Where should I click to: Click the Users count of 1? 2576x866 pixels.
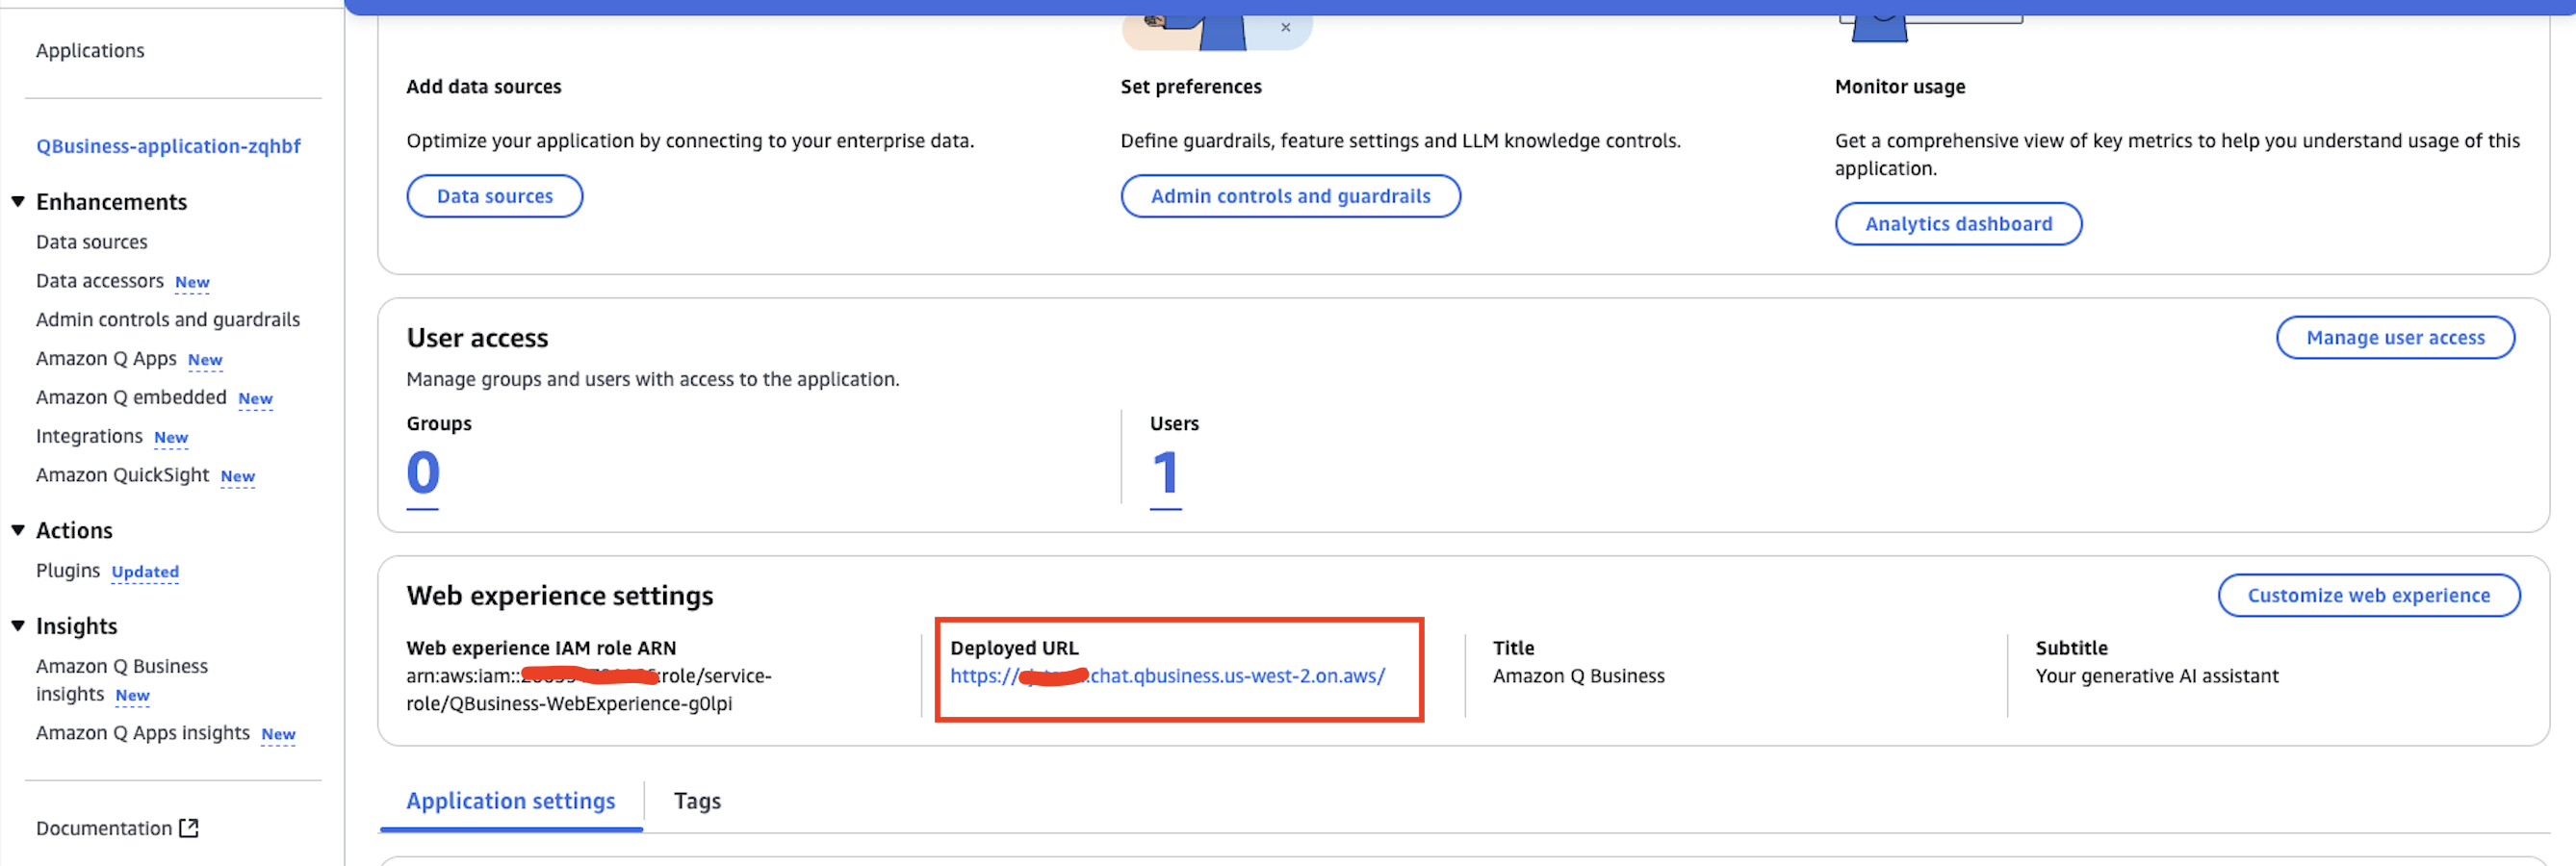[1165, 473]
